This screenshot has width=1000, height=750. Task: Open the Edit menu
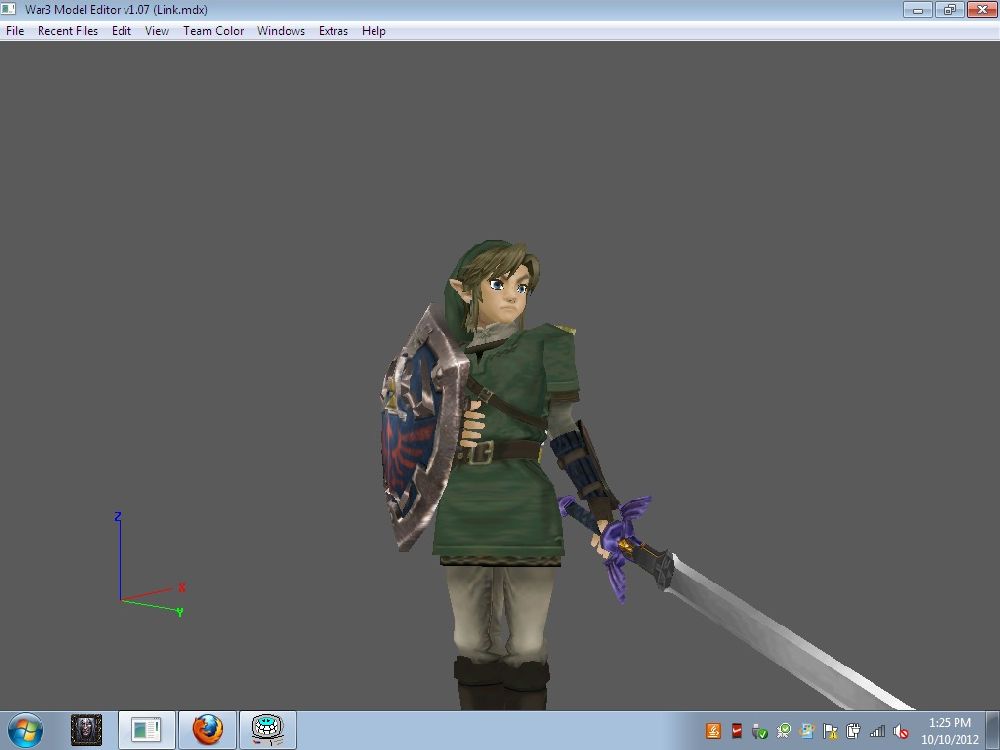click(121, 31)
